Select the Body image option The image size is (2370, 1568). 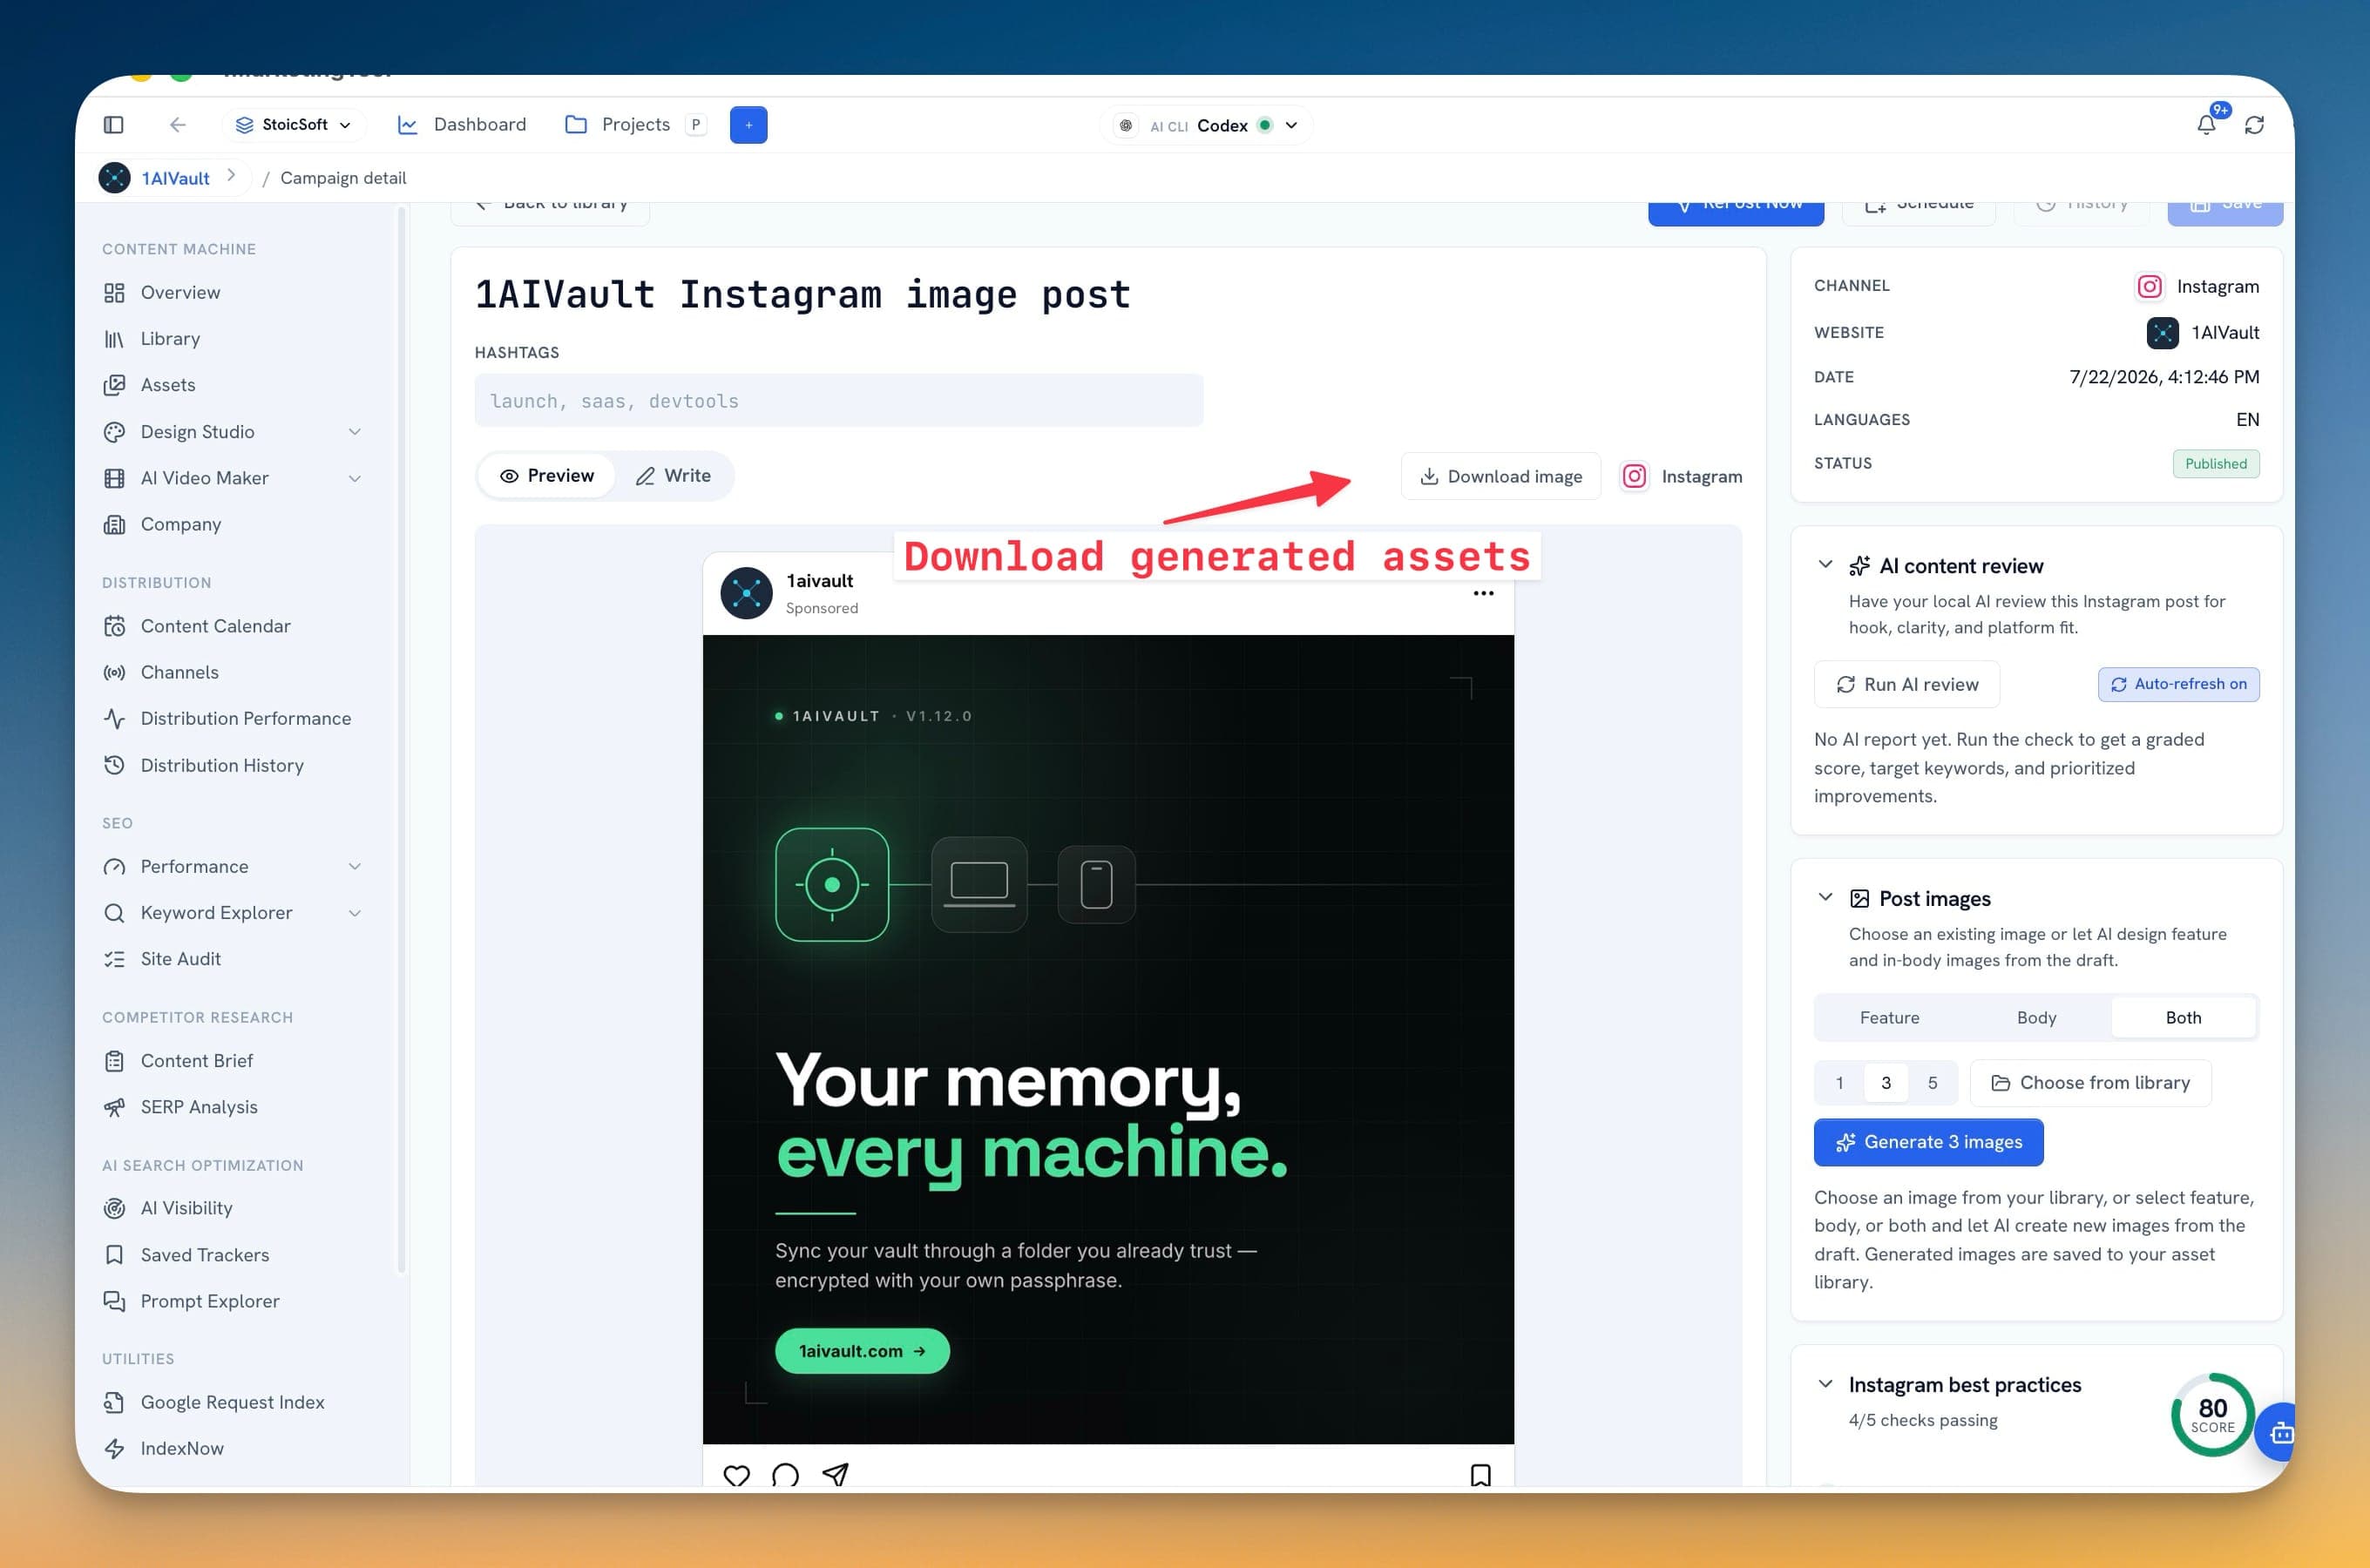[x=2036, y=1017]
